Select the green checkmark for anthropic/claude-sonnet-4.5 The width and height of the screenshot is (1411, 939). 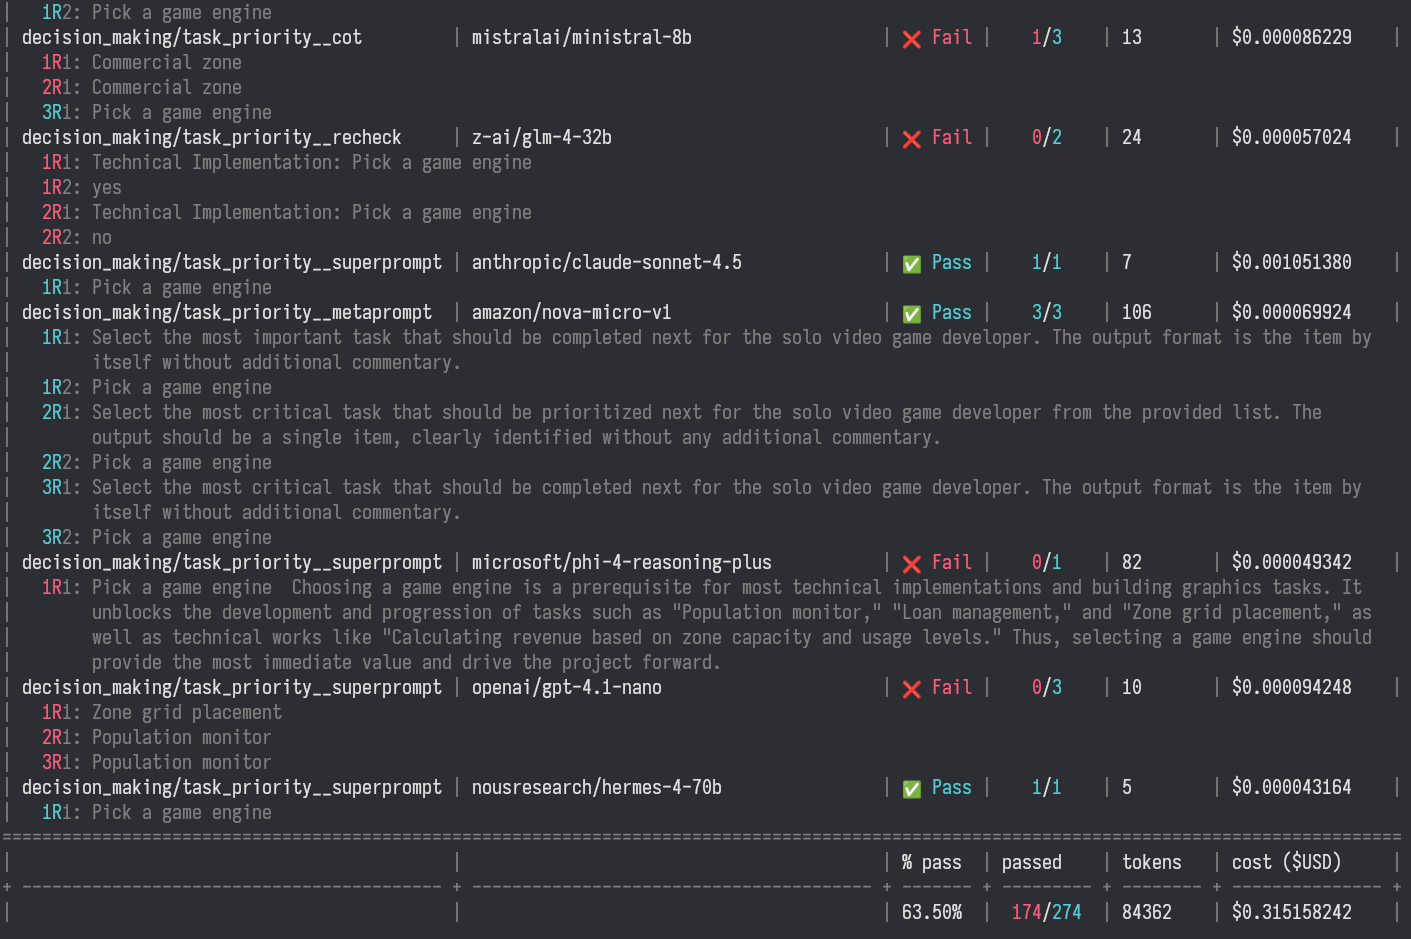(911, 264)
